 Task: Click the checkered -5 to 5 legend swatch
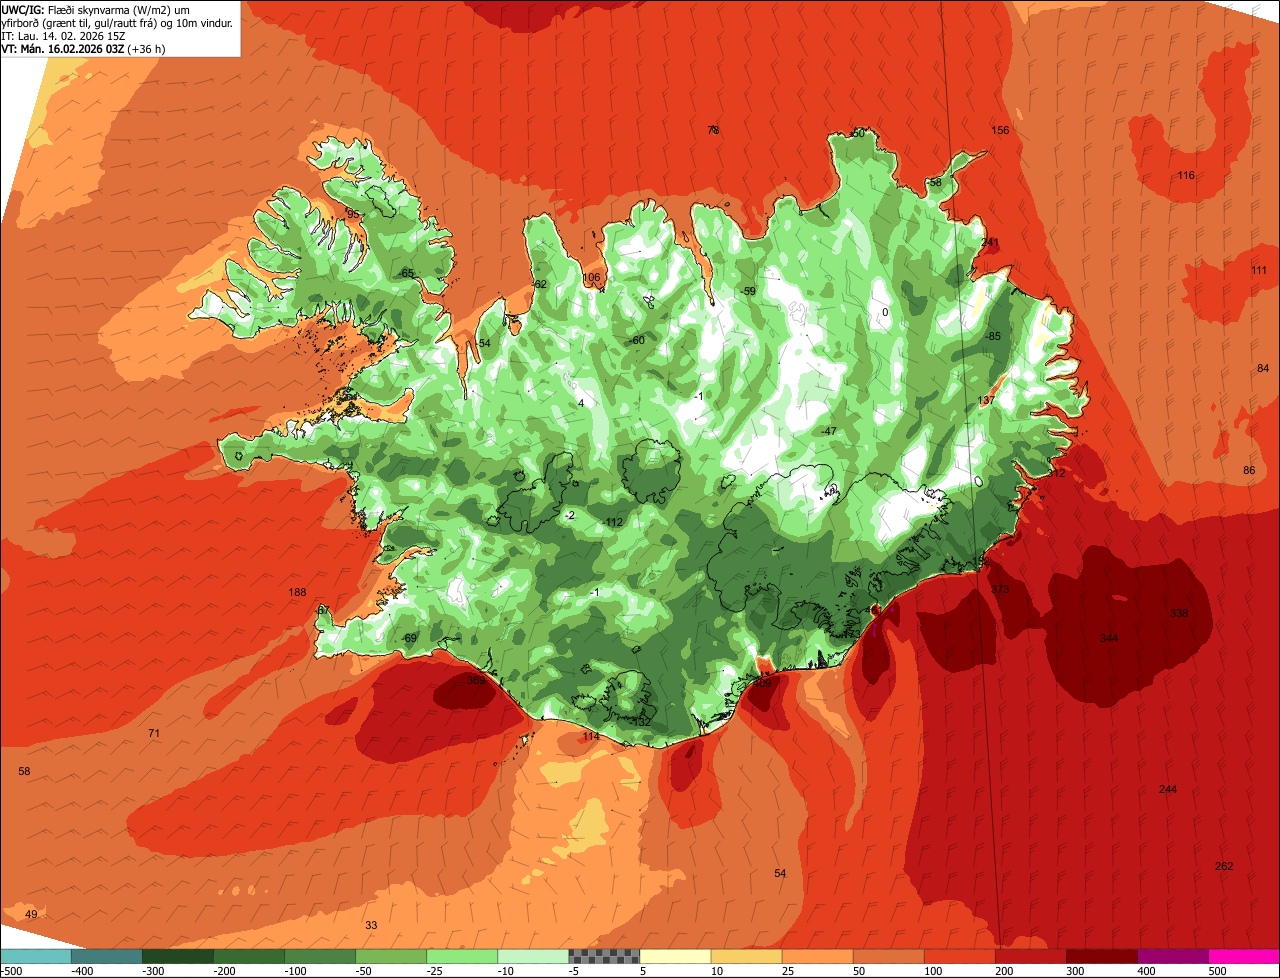(x=604, y=956)
